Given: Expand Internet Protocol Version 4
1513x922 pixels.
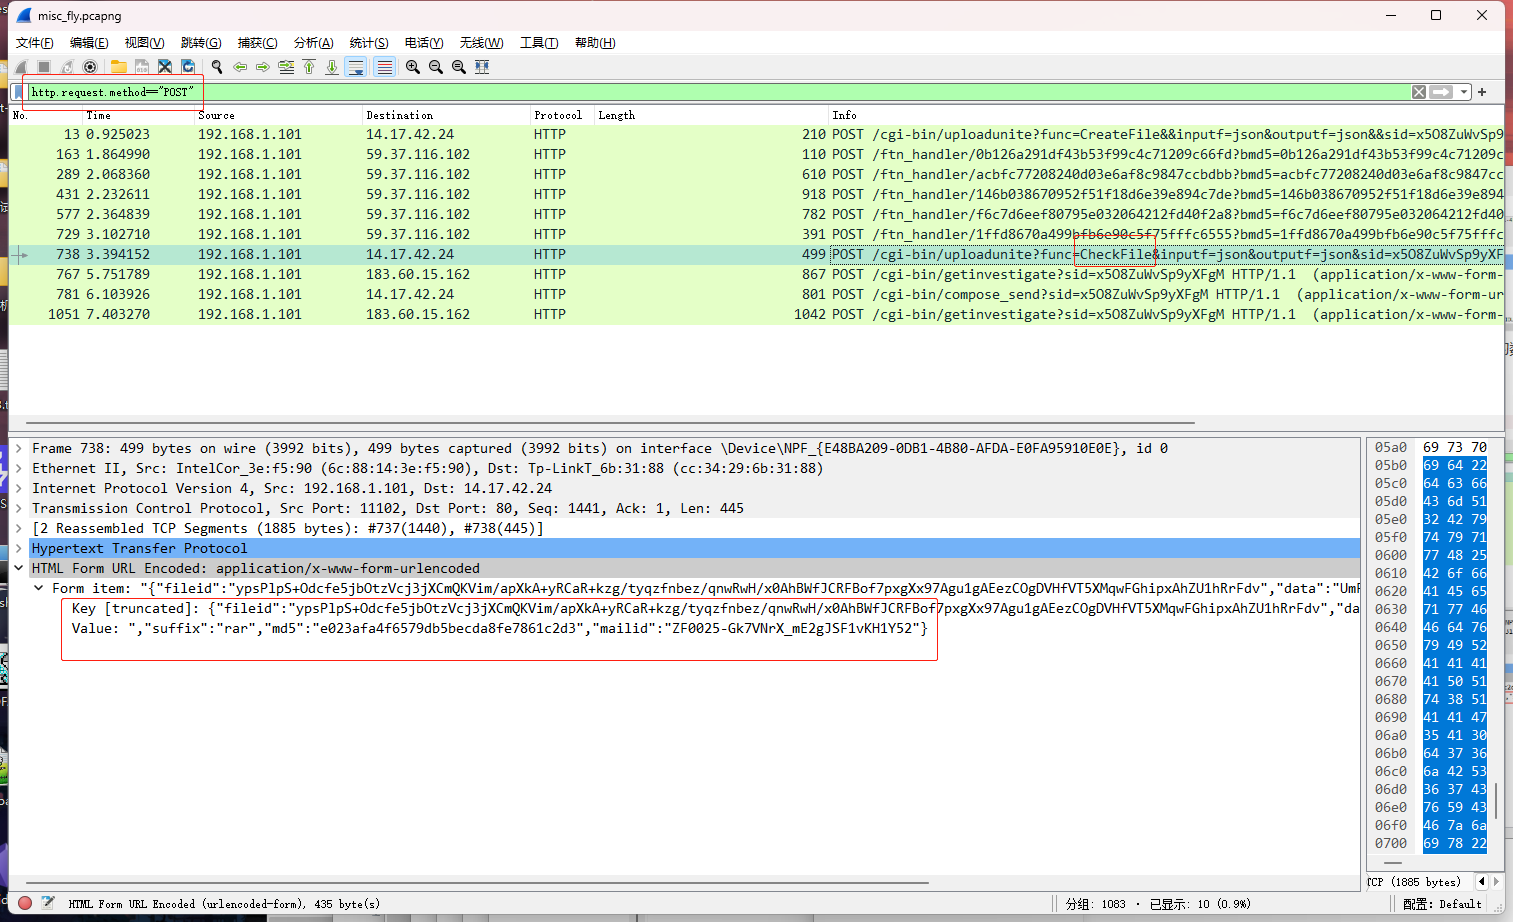Looking at the screenshot, I should [x=19, y=488].
